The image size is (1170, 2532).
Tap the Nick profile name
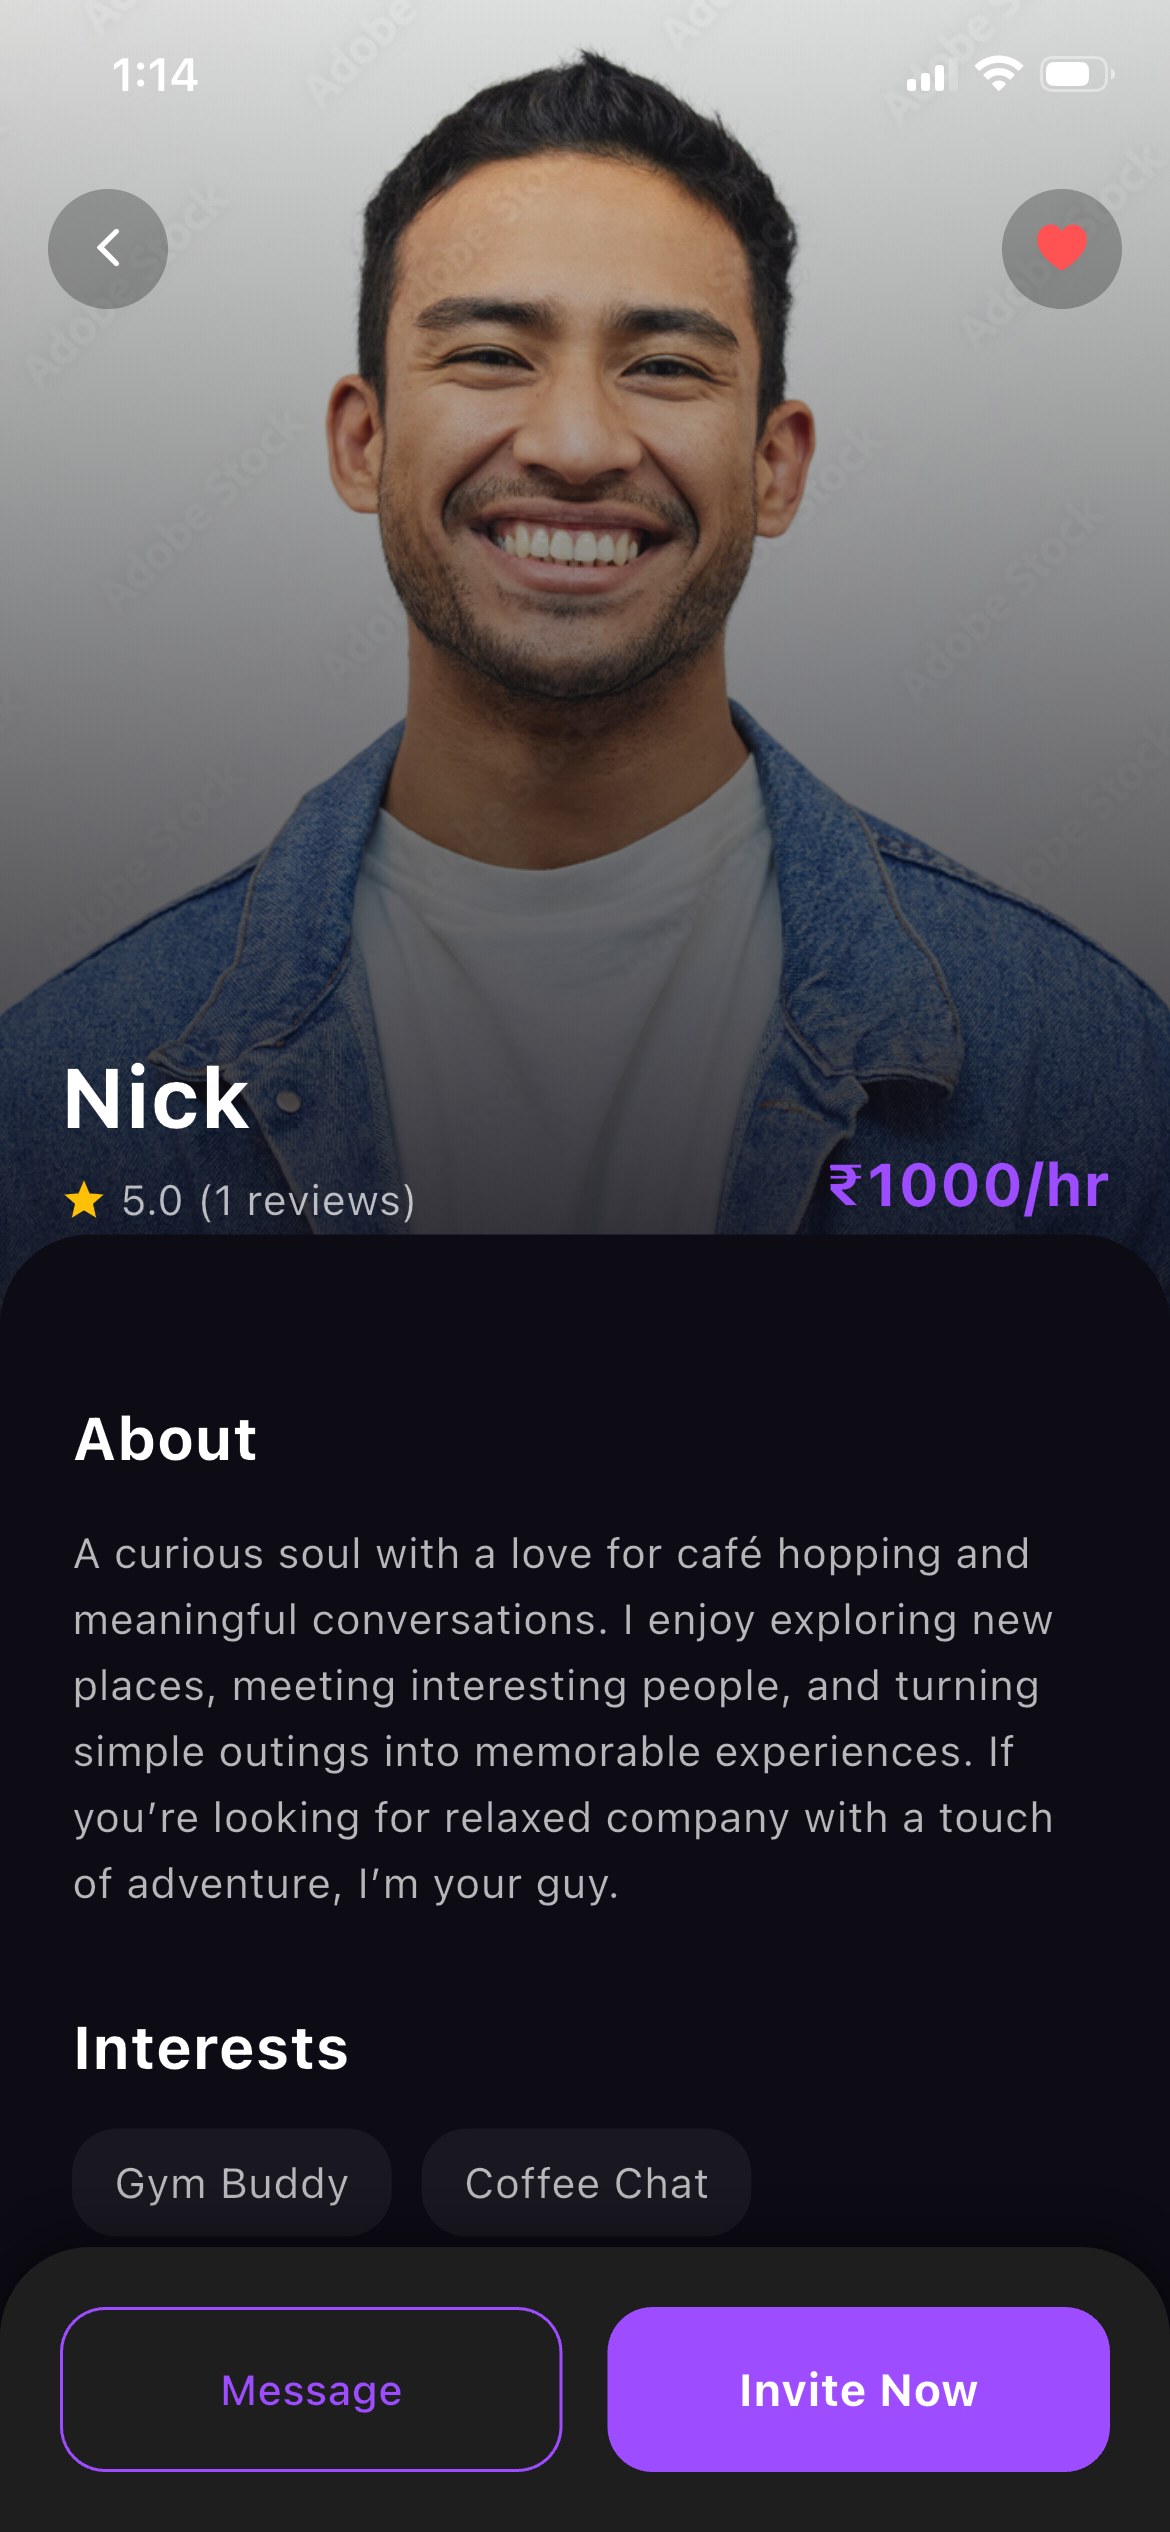coord(156,1099)
